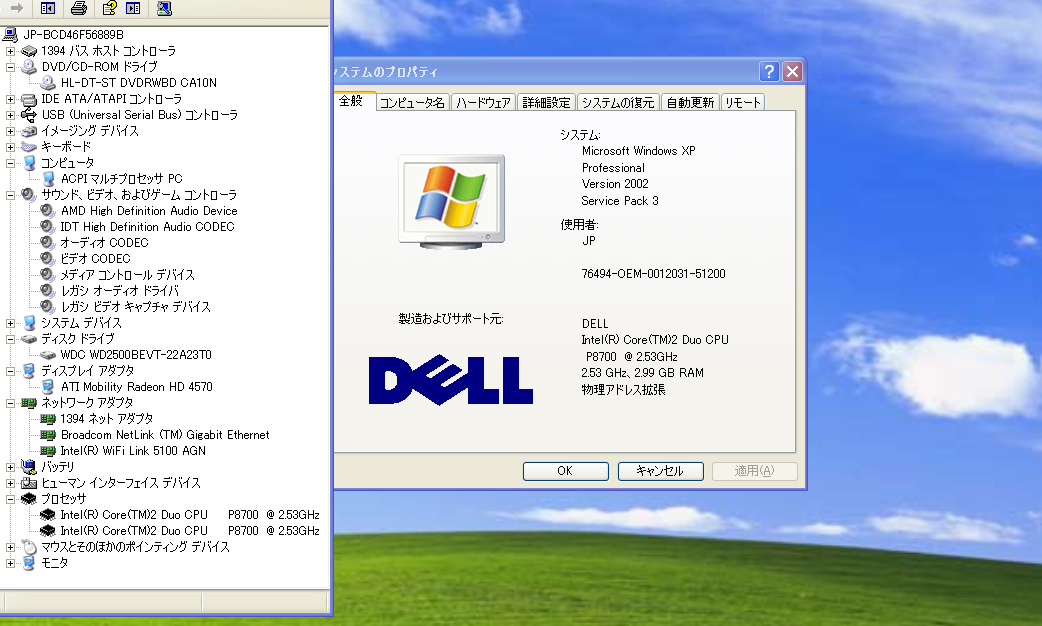Switch to the リモート tab
Screen dimensions: 1042x626
tap(742, 102)
